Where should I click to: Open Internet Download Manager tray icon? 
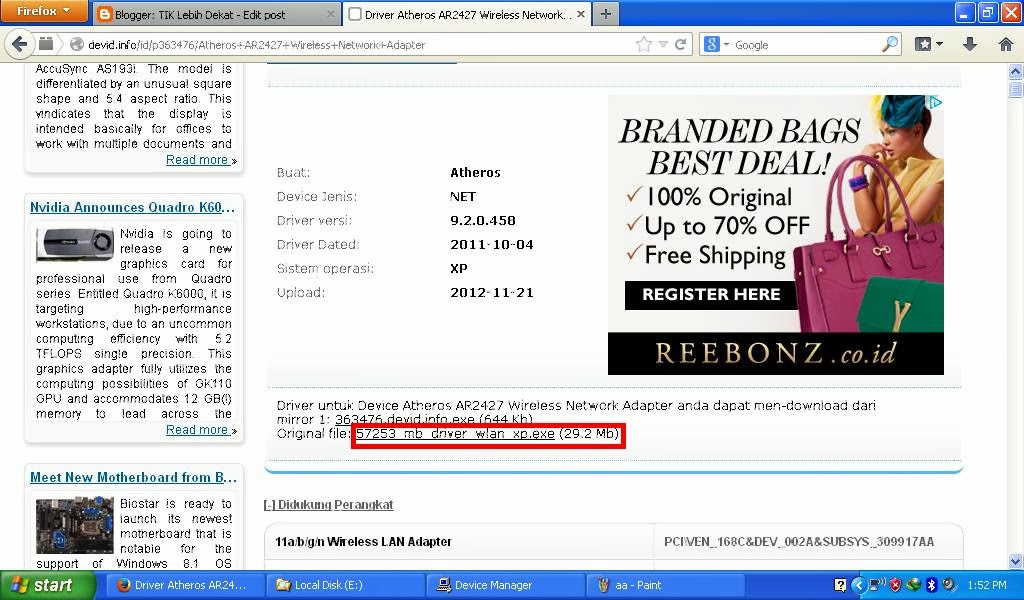(x=913, y=583)
